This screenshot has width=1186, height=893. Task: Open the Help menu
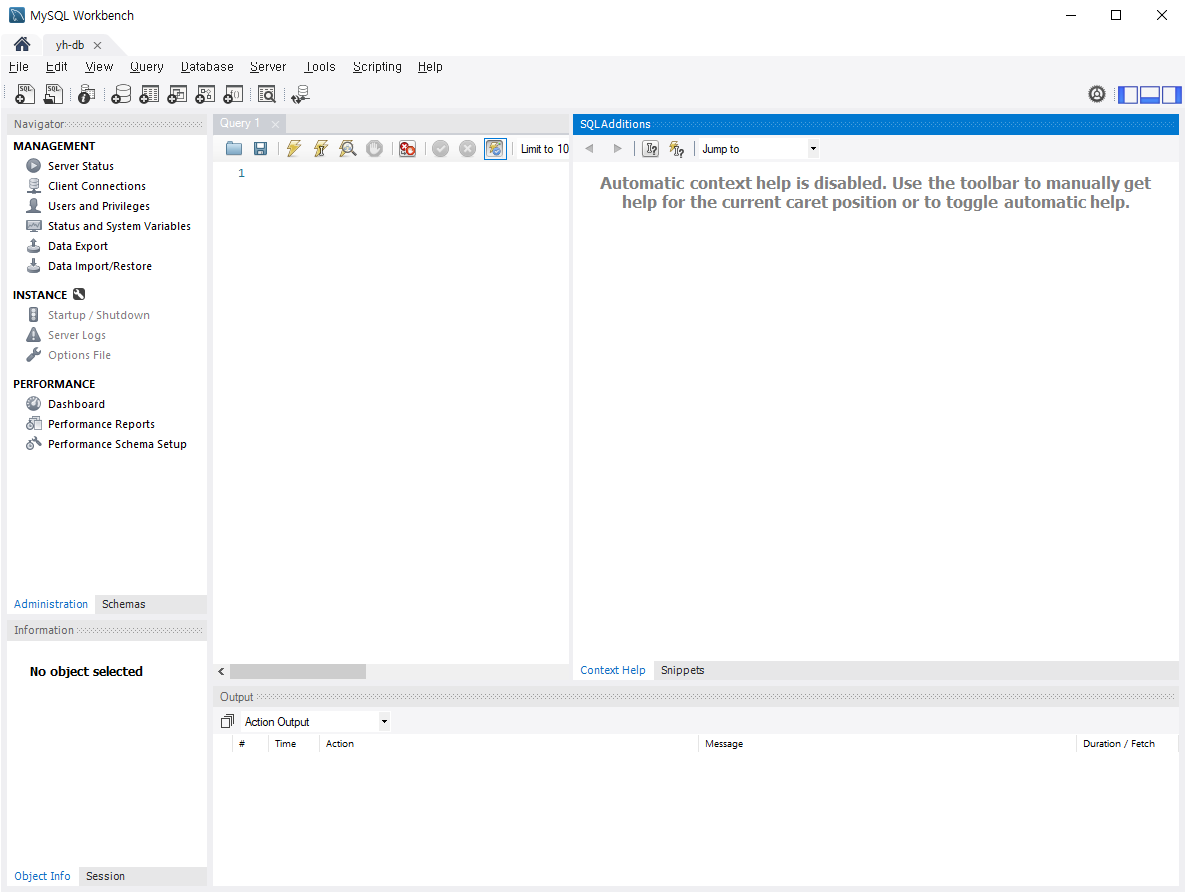pos(430,67)
